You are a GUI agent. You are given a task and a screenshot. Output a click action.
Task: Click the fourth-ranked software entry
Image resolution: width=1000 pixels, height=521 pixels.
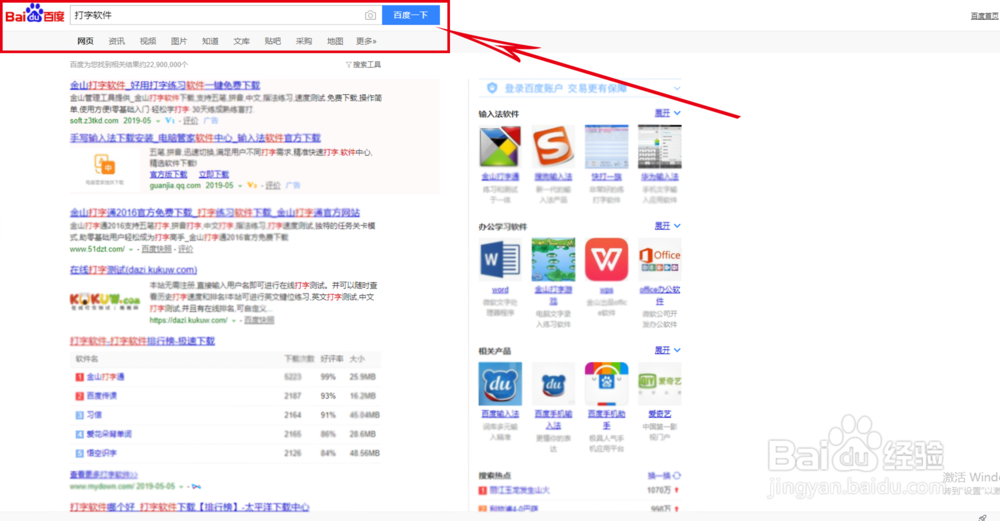109,434
